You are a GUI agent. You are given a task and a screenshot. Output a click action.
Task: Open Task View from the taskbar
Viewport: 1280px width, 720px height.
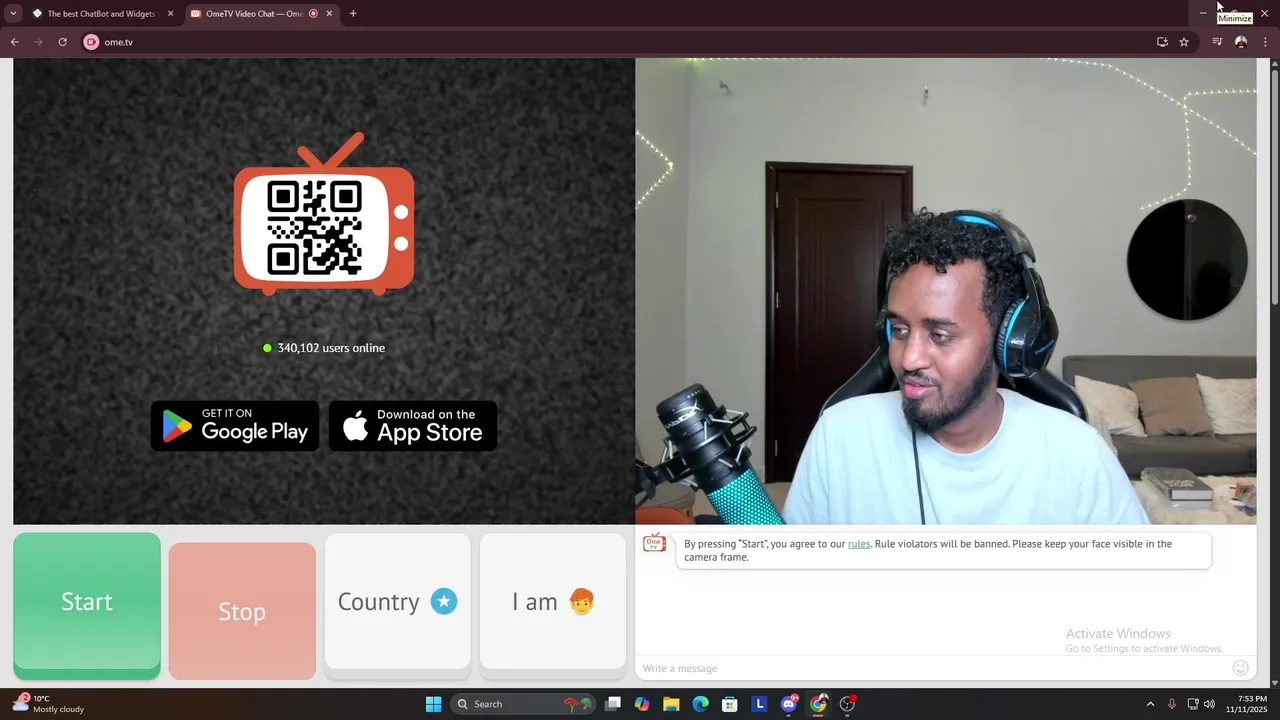pos(613,704)
